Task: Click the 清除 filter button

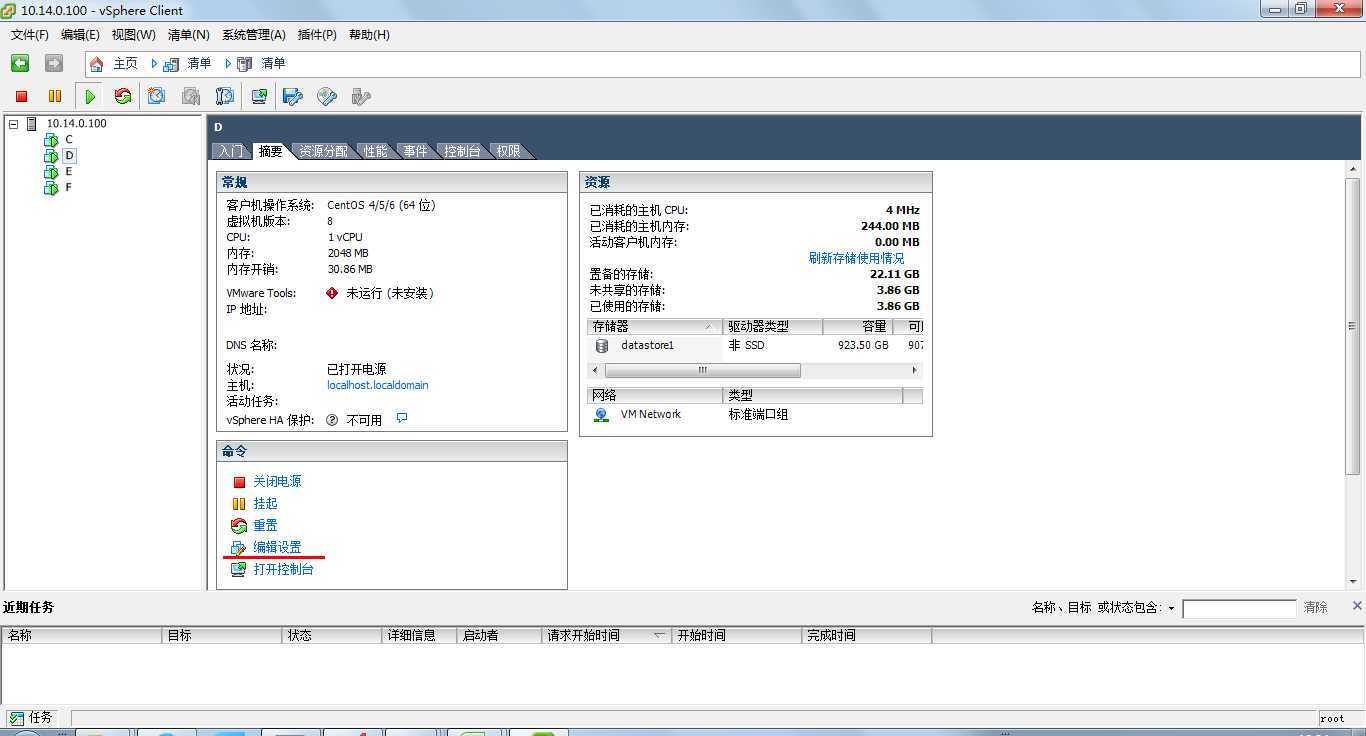Action: 1315,608
